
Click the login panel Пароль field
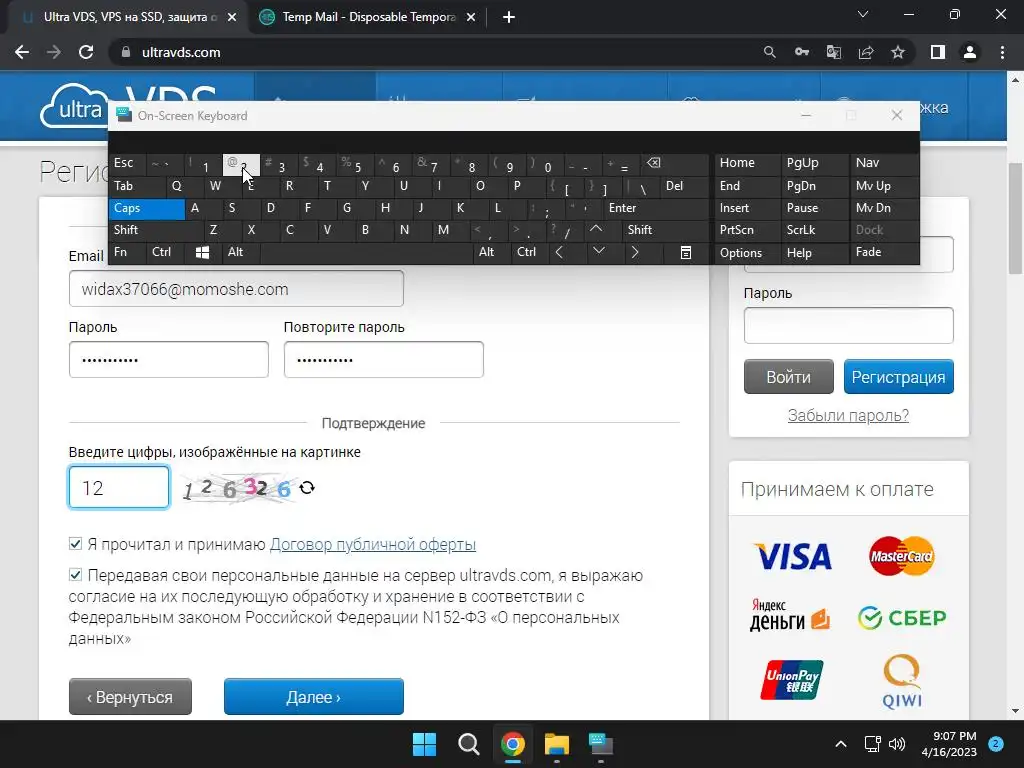click(x=848, y=325)
